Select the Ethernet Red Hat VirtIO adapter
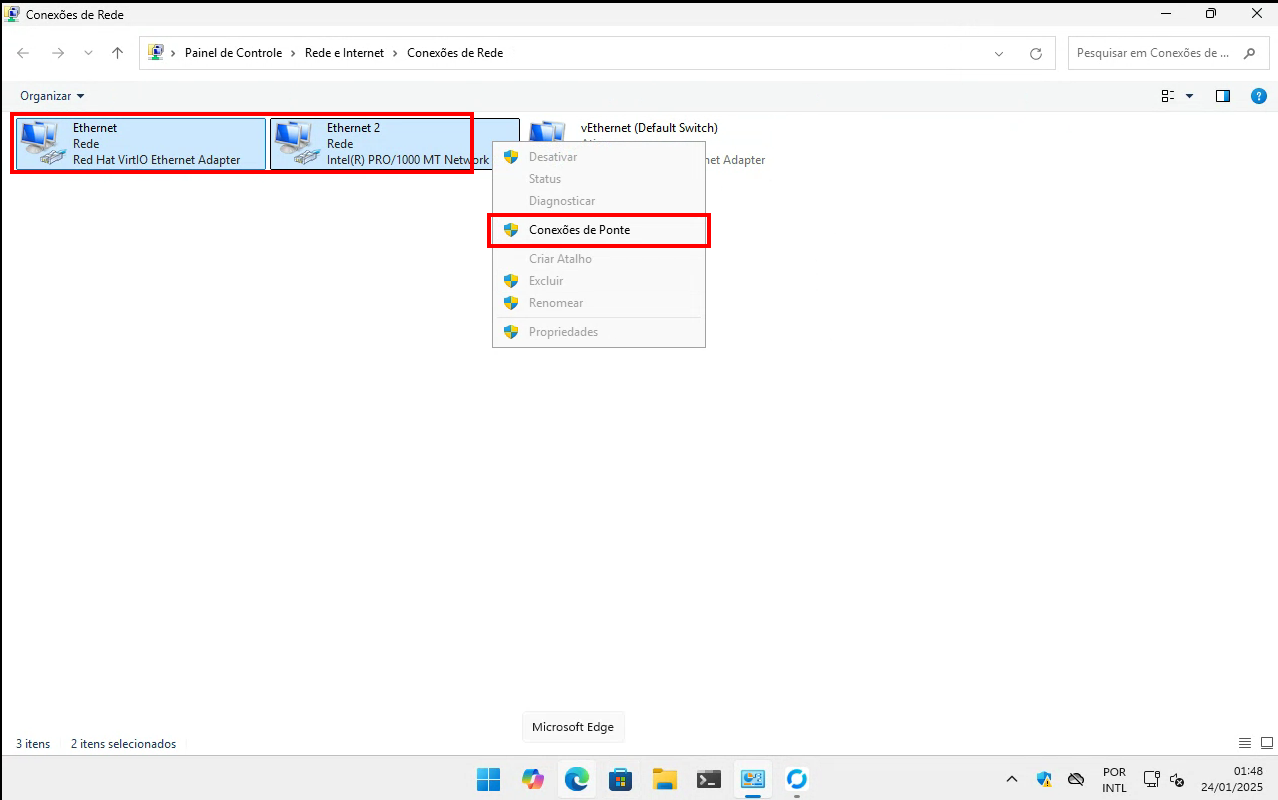This screenshot has width=1278, height=800. 140,144
